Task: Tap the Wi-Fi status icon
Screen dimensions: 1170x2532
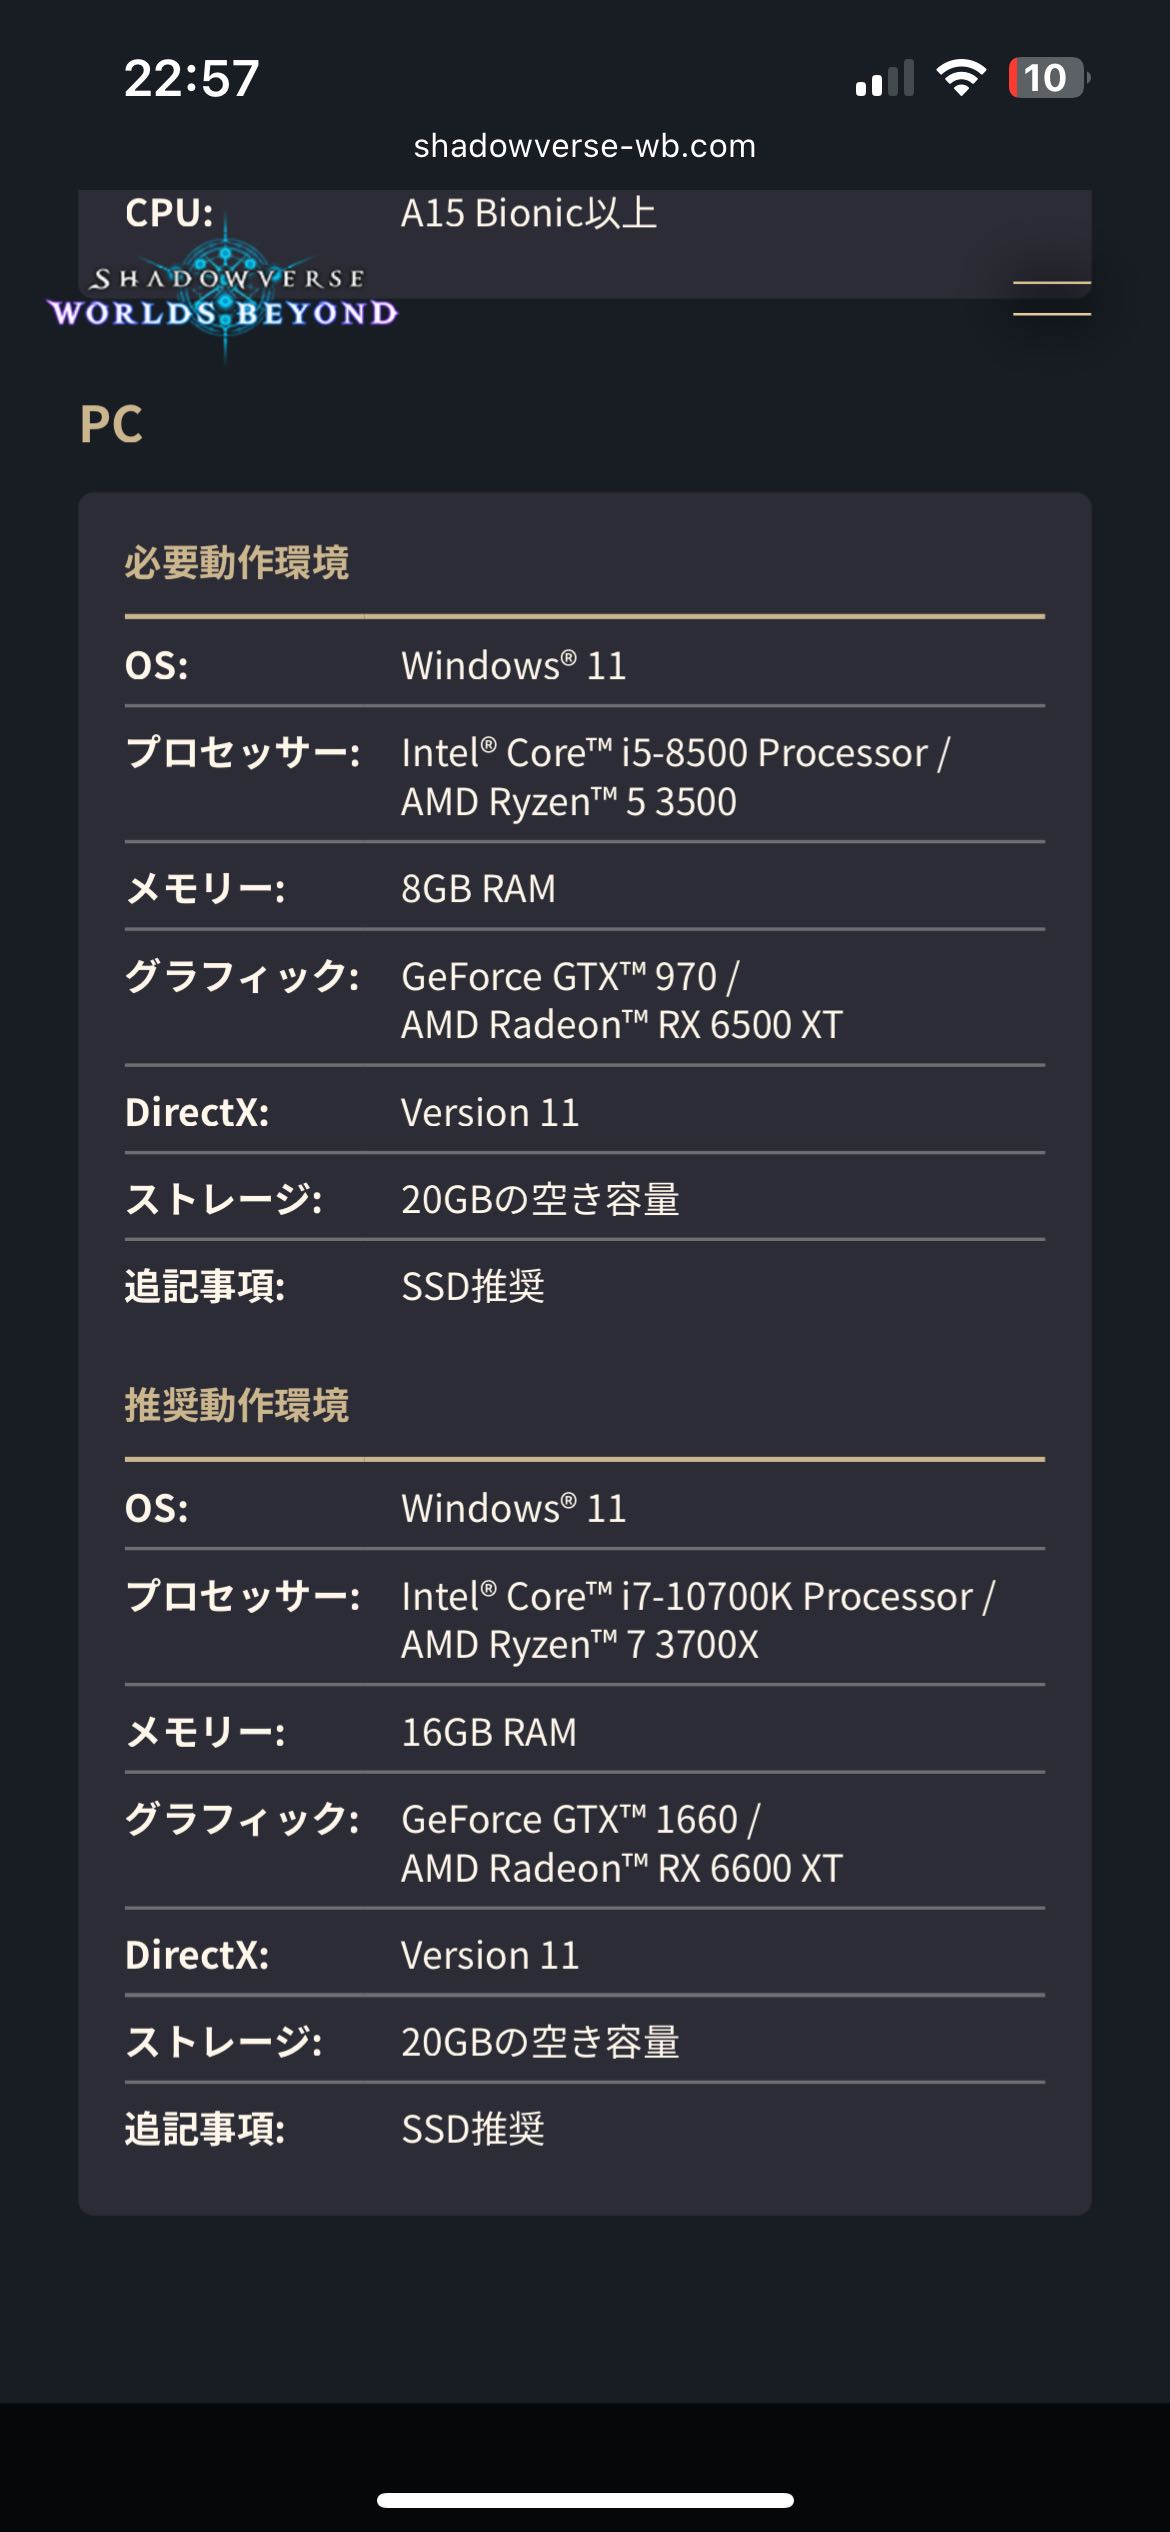Action: 960,78
